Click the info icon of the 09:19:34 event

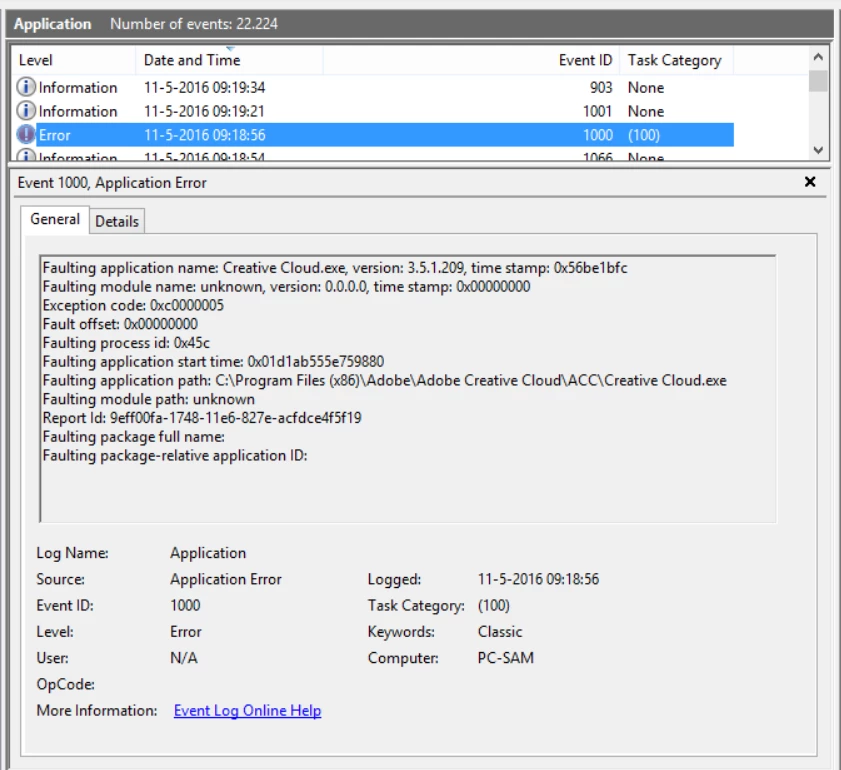(26, 87)
